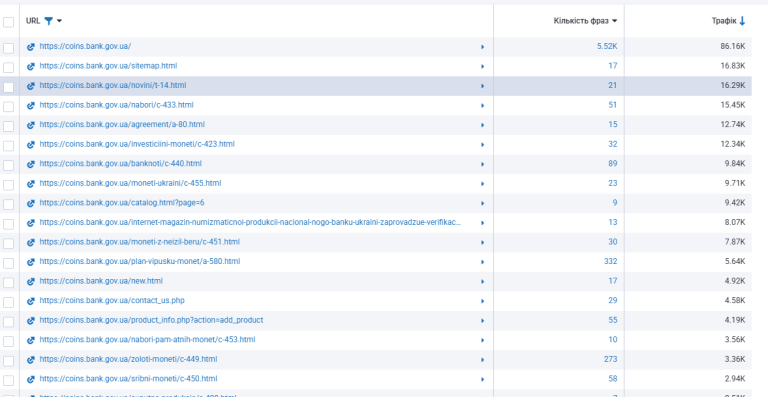Open external link icon for banknoti/c-440.html
Image resolution: width=768 pixels, height=397 pixels.
pyautogui.click(x=31, y=164)
